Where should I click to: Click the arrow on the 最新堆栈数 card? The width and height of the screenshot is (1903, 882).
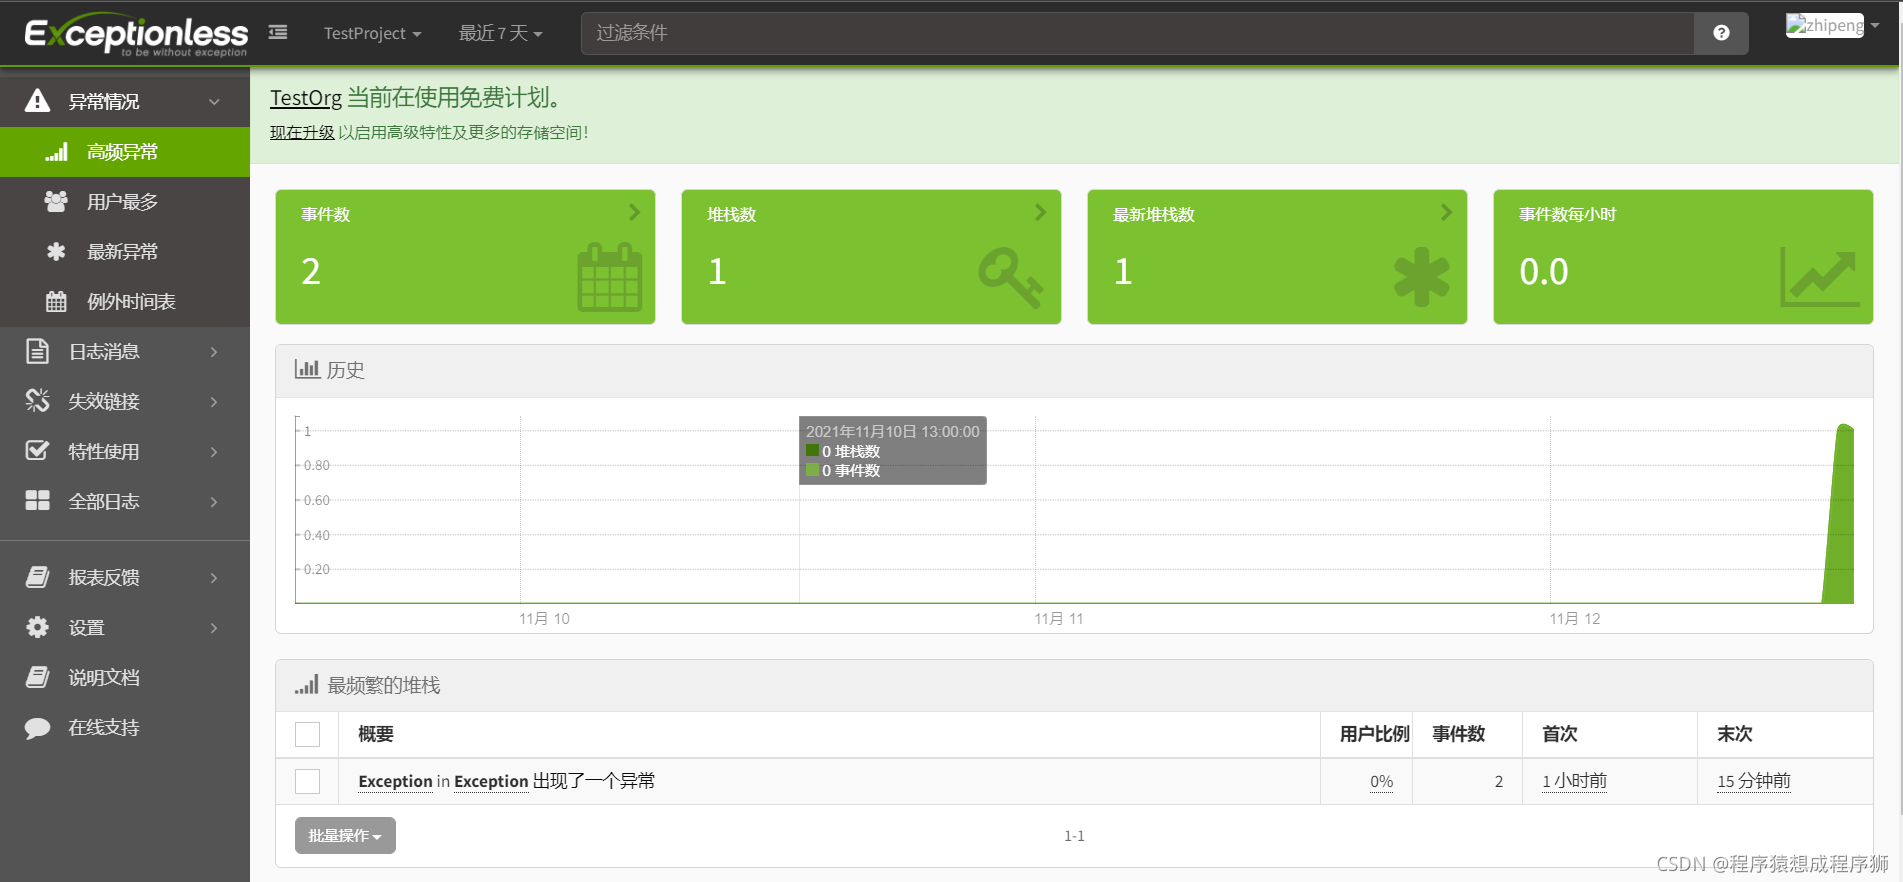pyautogui.click(x=1446, y=212)
